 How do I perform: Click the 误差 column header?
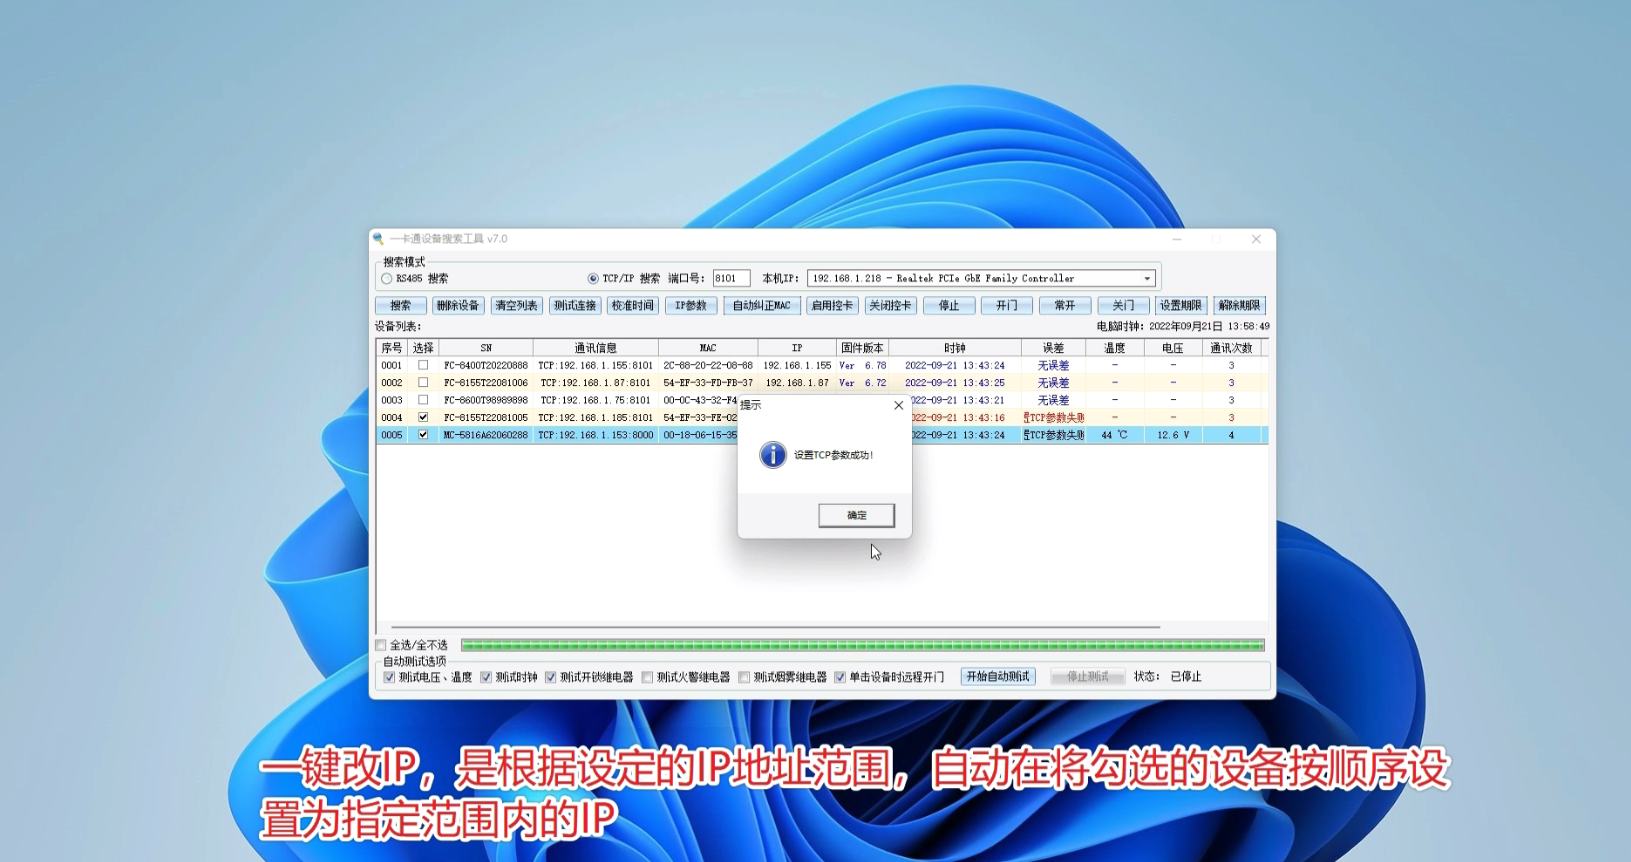click(1053, 348)
